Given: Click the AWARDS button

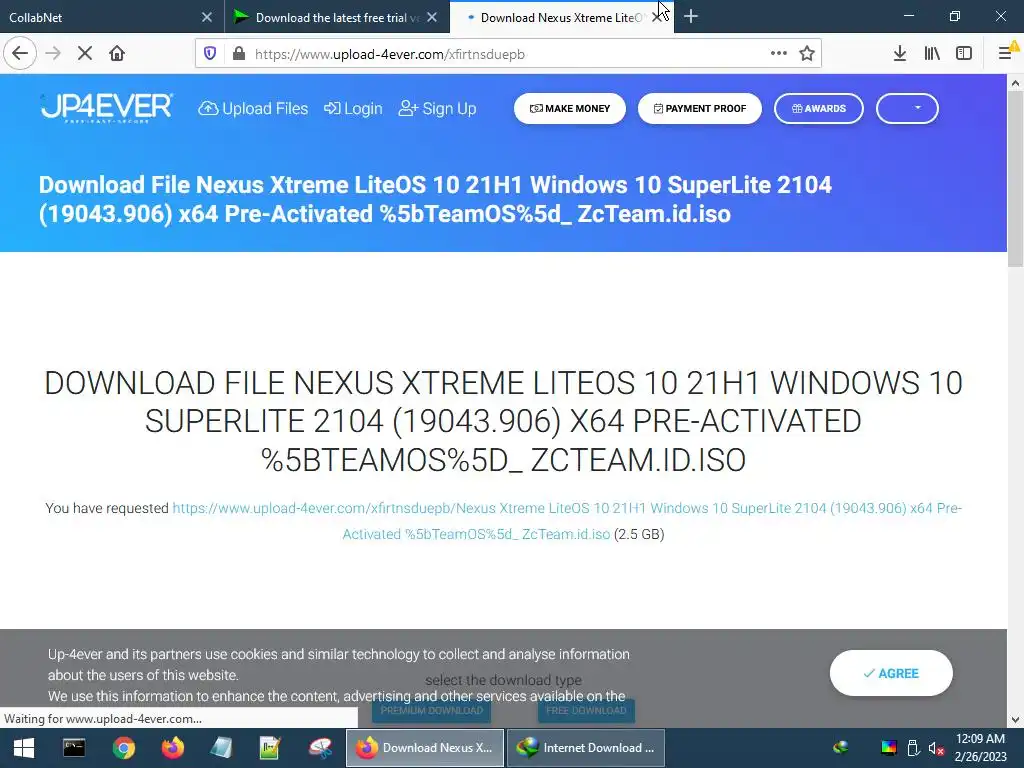Looking at the screenshot, I should pos(818,108).
